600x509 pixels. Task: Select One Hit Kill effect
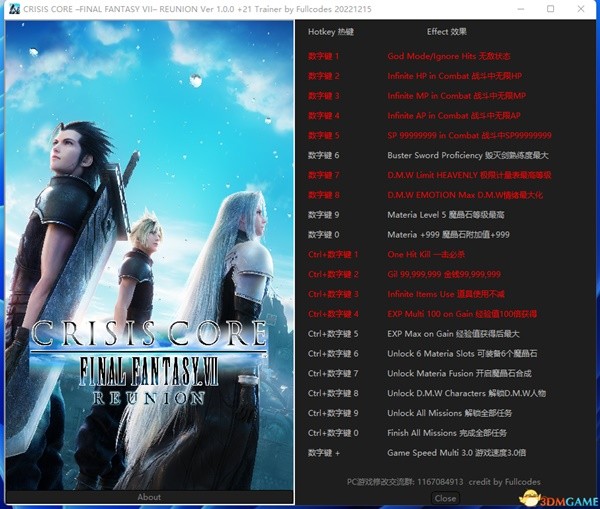[426, 254]
